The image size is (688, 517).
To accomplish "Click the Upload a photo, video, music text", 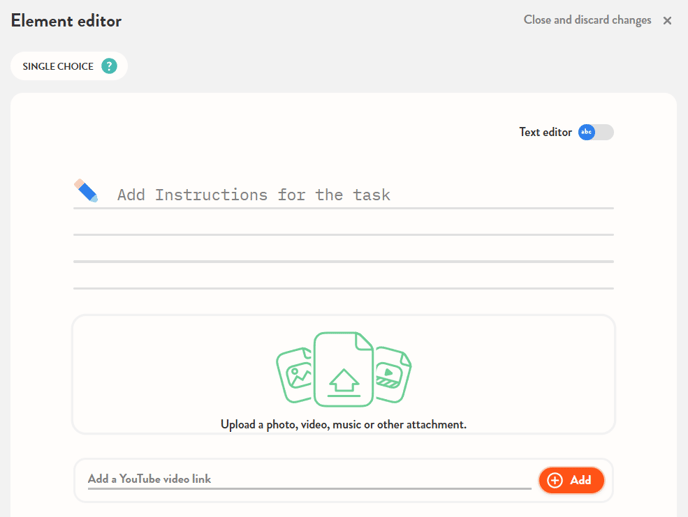I will point(343,424).
